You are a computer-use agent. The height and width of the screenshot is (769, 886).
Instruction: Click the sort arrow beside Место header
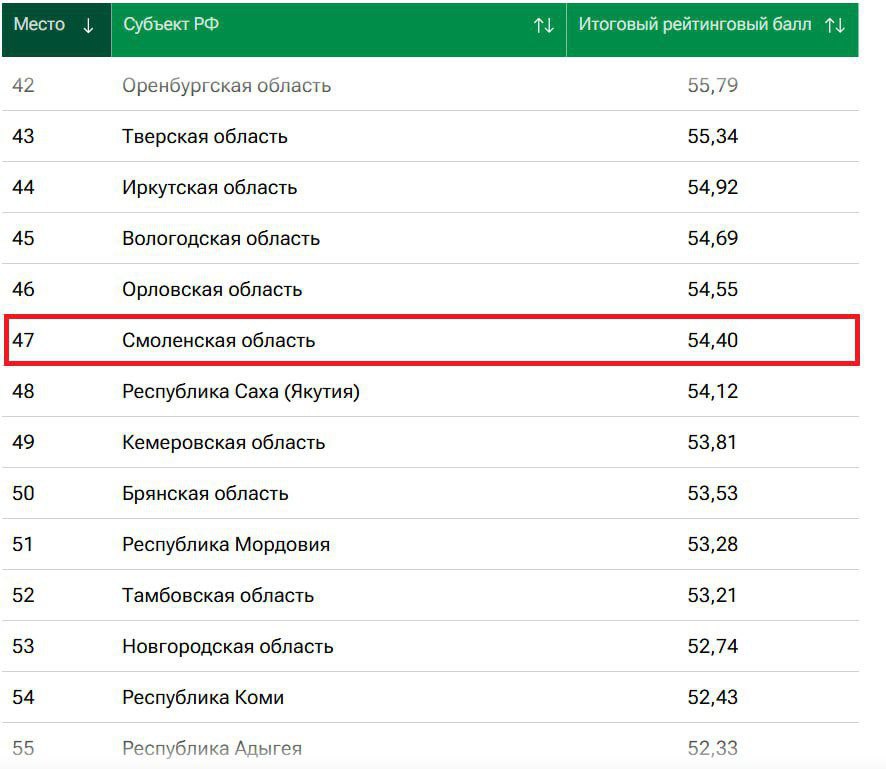point(88,26)
